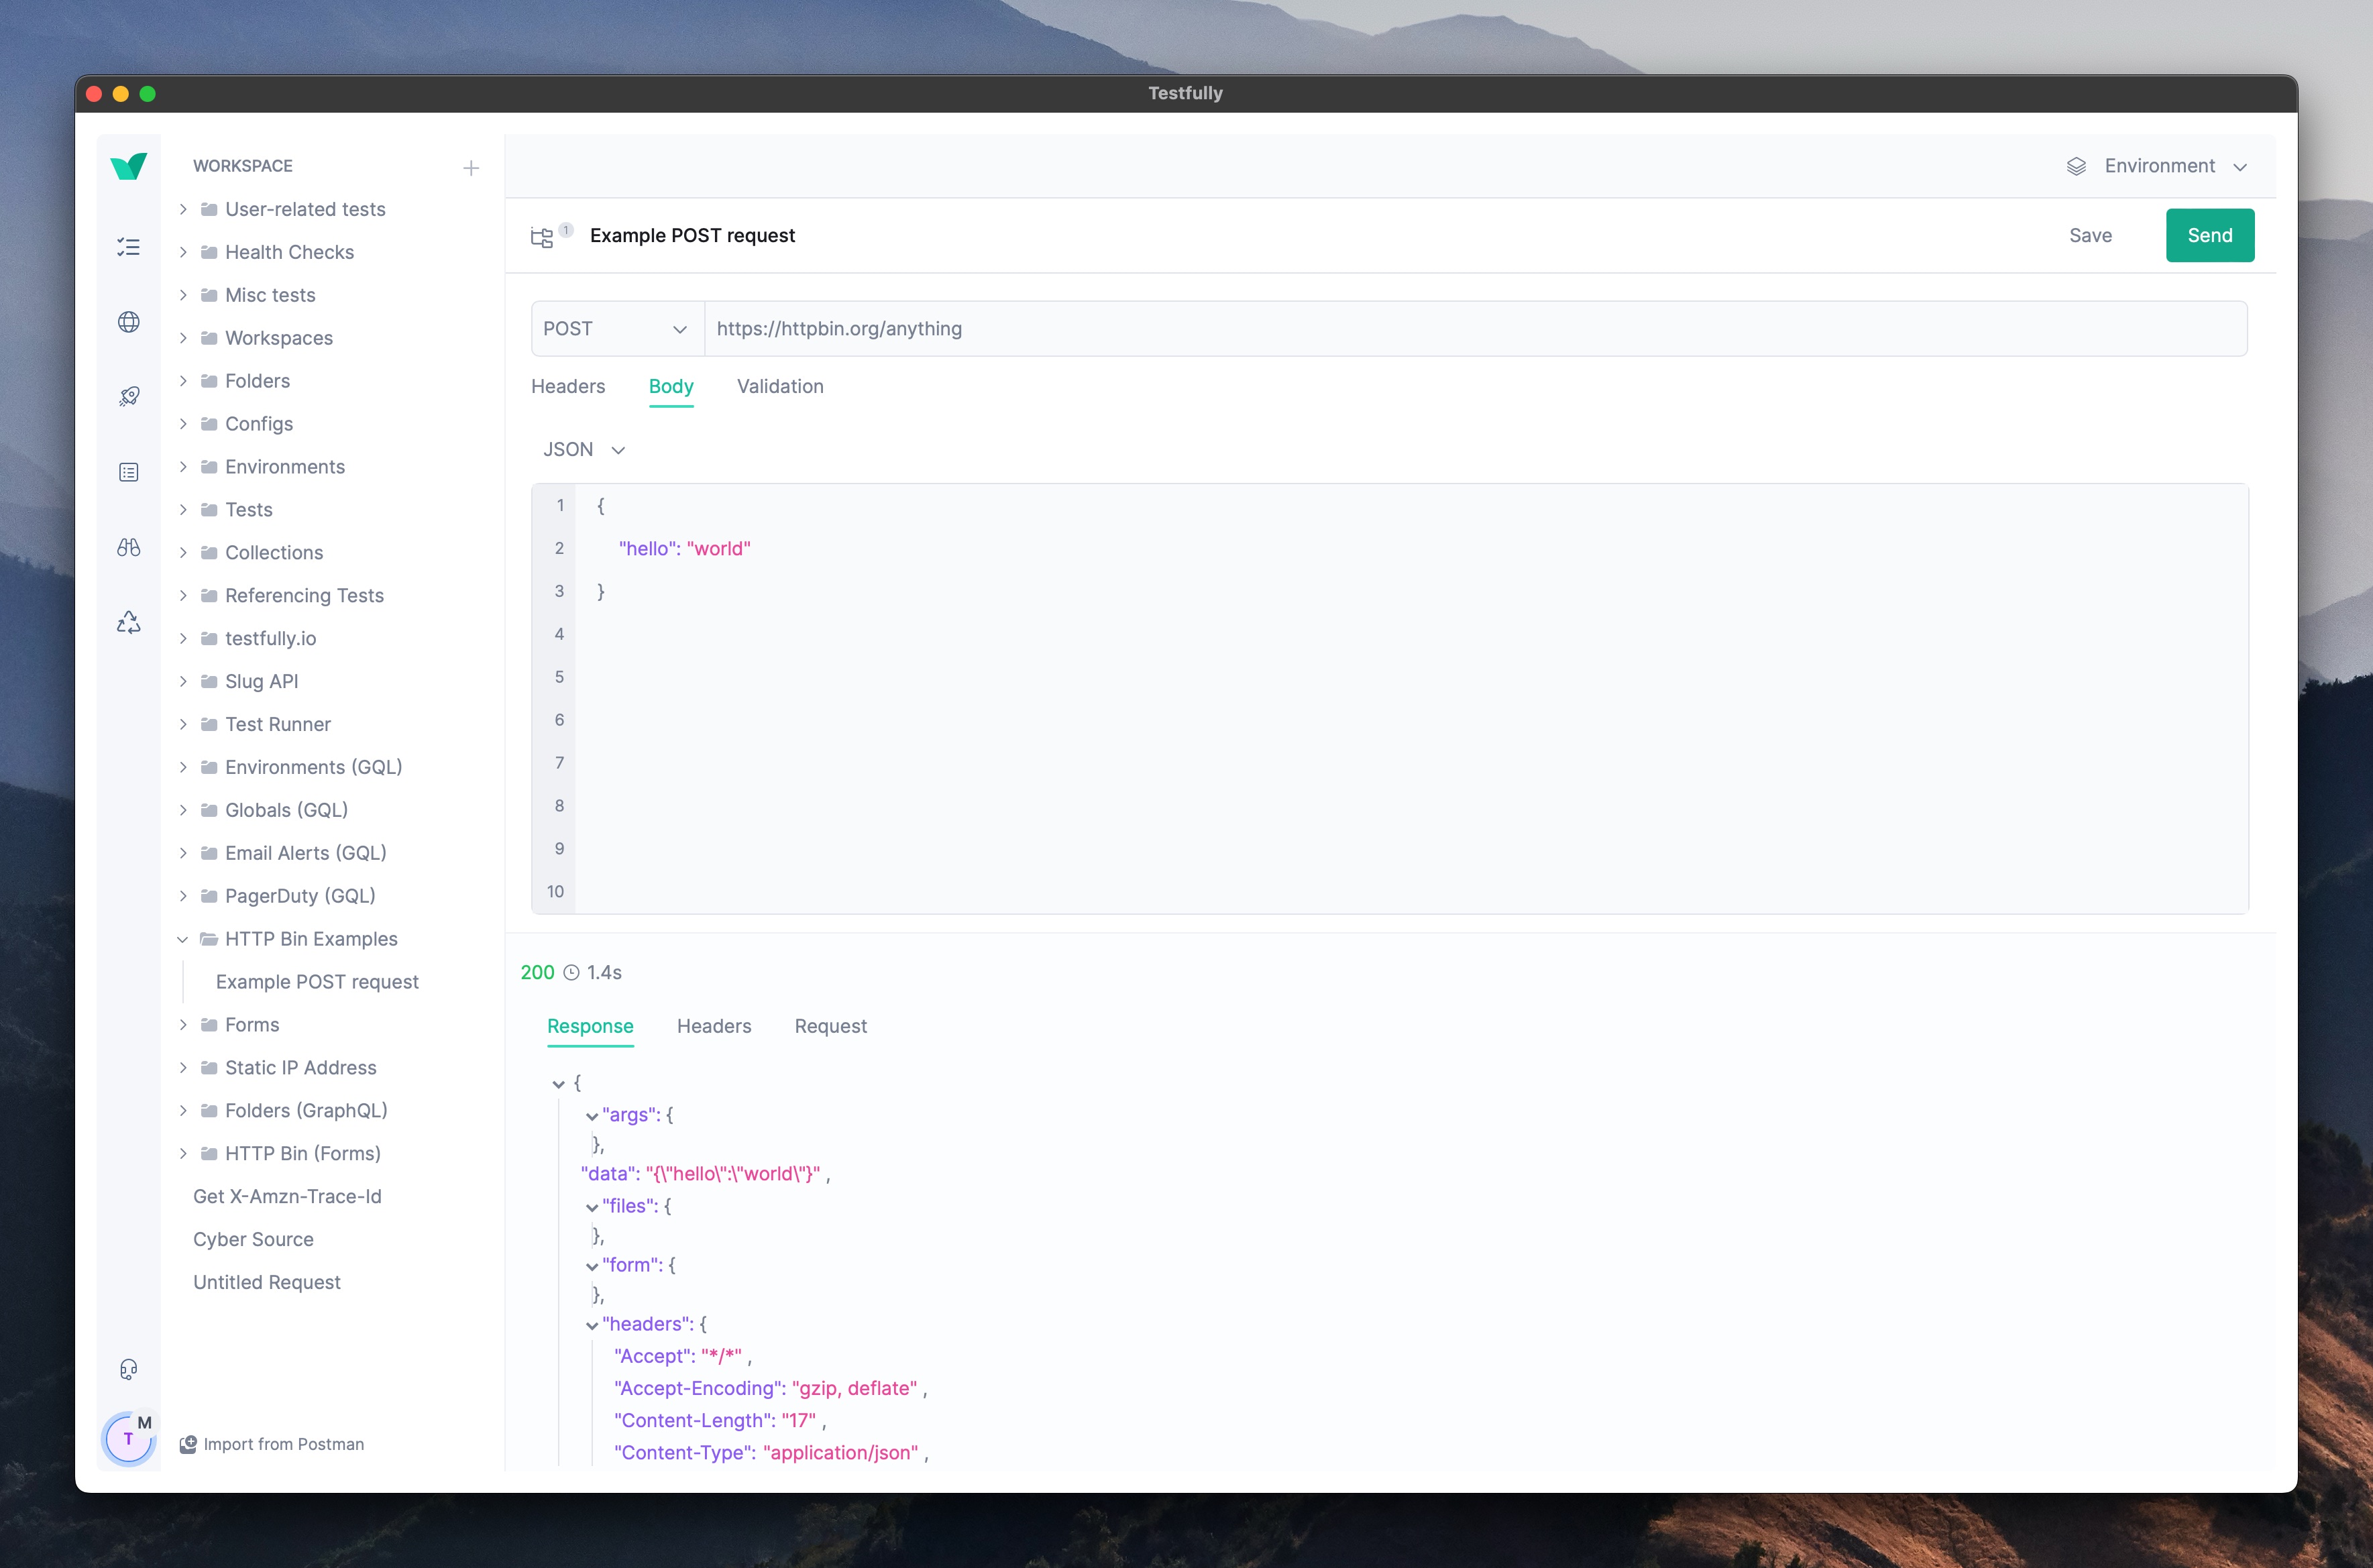Open the user avatar menu
This screenshot has width=2373, height=1568.
point(129,1439)
